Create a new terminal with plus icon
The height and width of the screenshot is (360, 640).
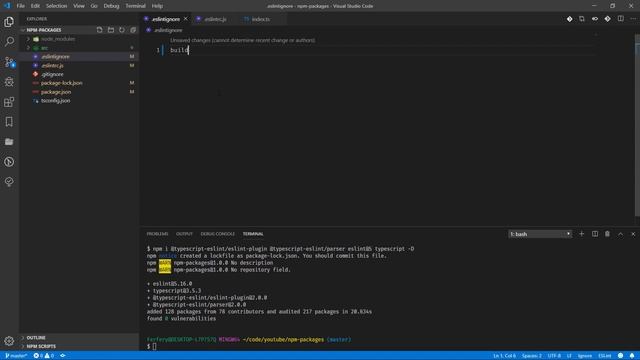pos(582,234)
